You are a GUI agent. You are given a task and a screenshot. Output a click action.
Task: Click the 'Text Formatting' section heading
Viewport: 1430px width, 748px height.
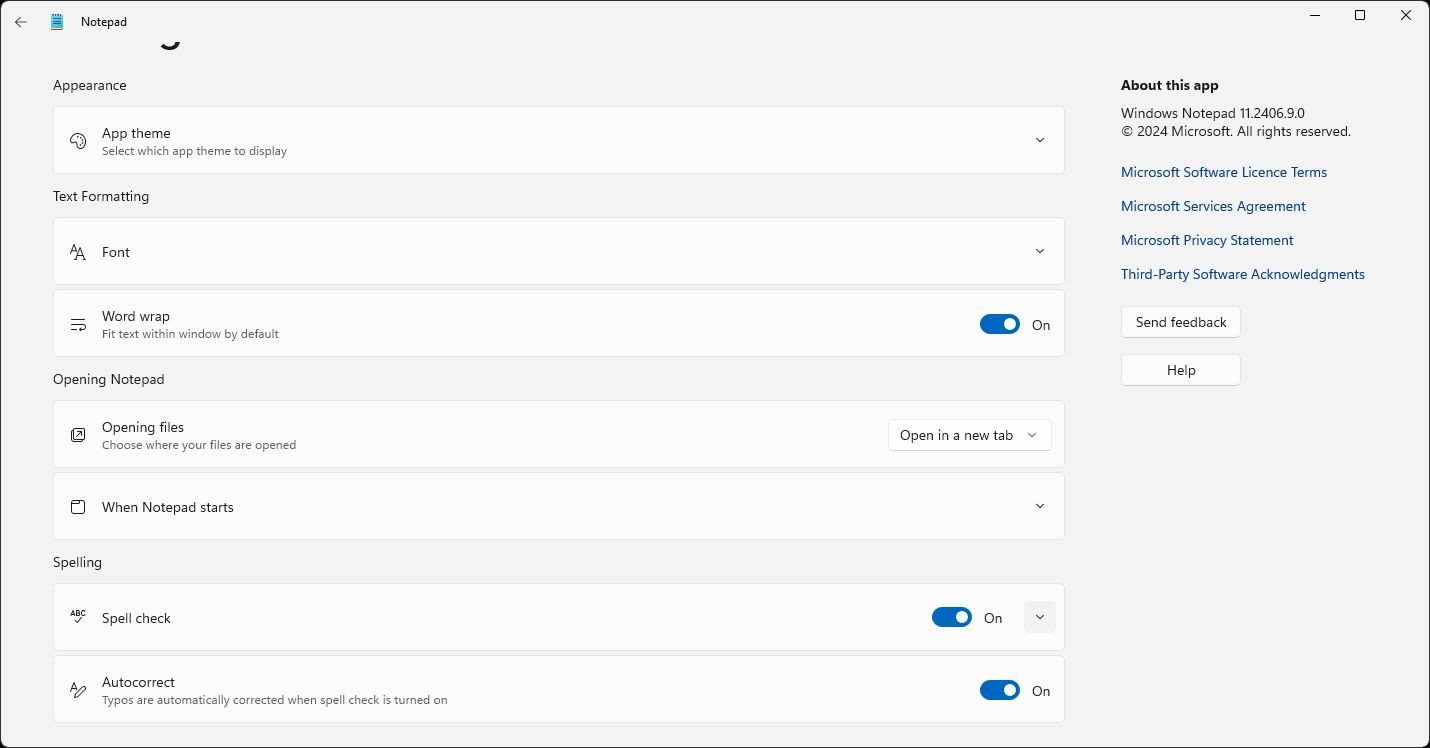[101, 196]
